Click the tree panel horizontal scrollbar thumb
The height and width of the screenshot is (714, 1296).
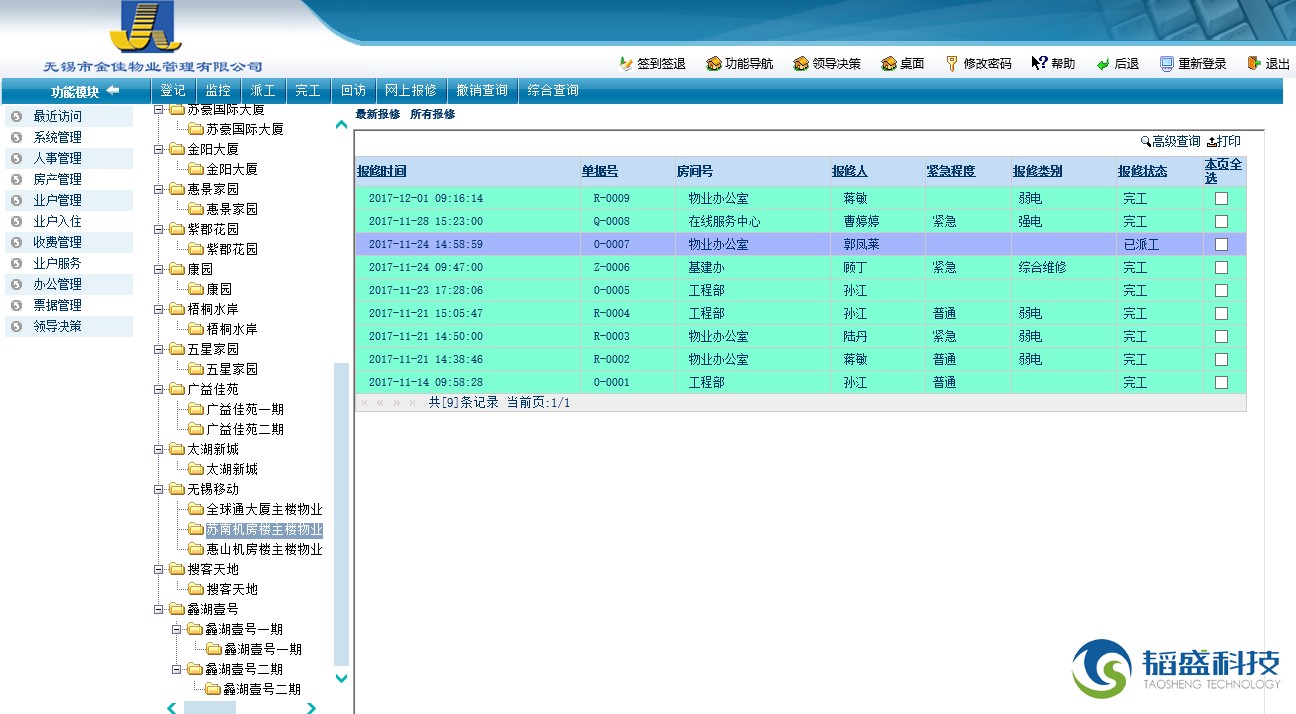210,707
